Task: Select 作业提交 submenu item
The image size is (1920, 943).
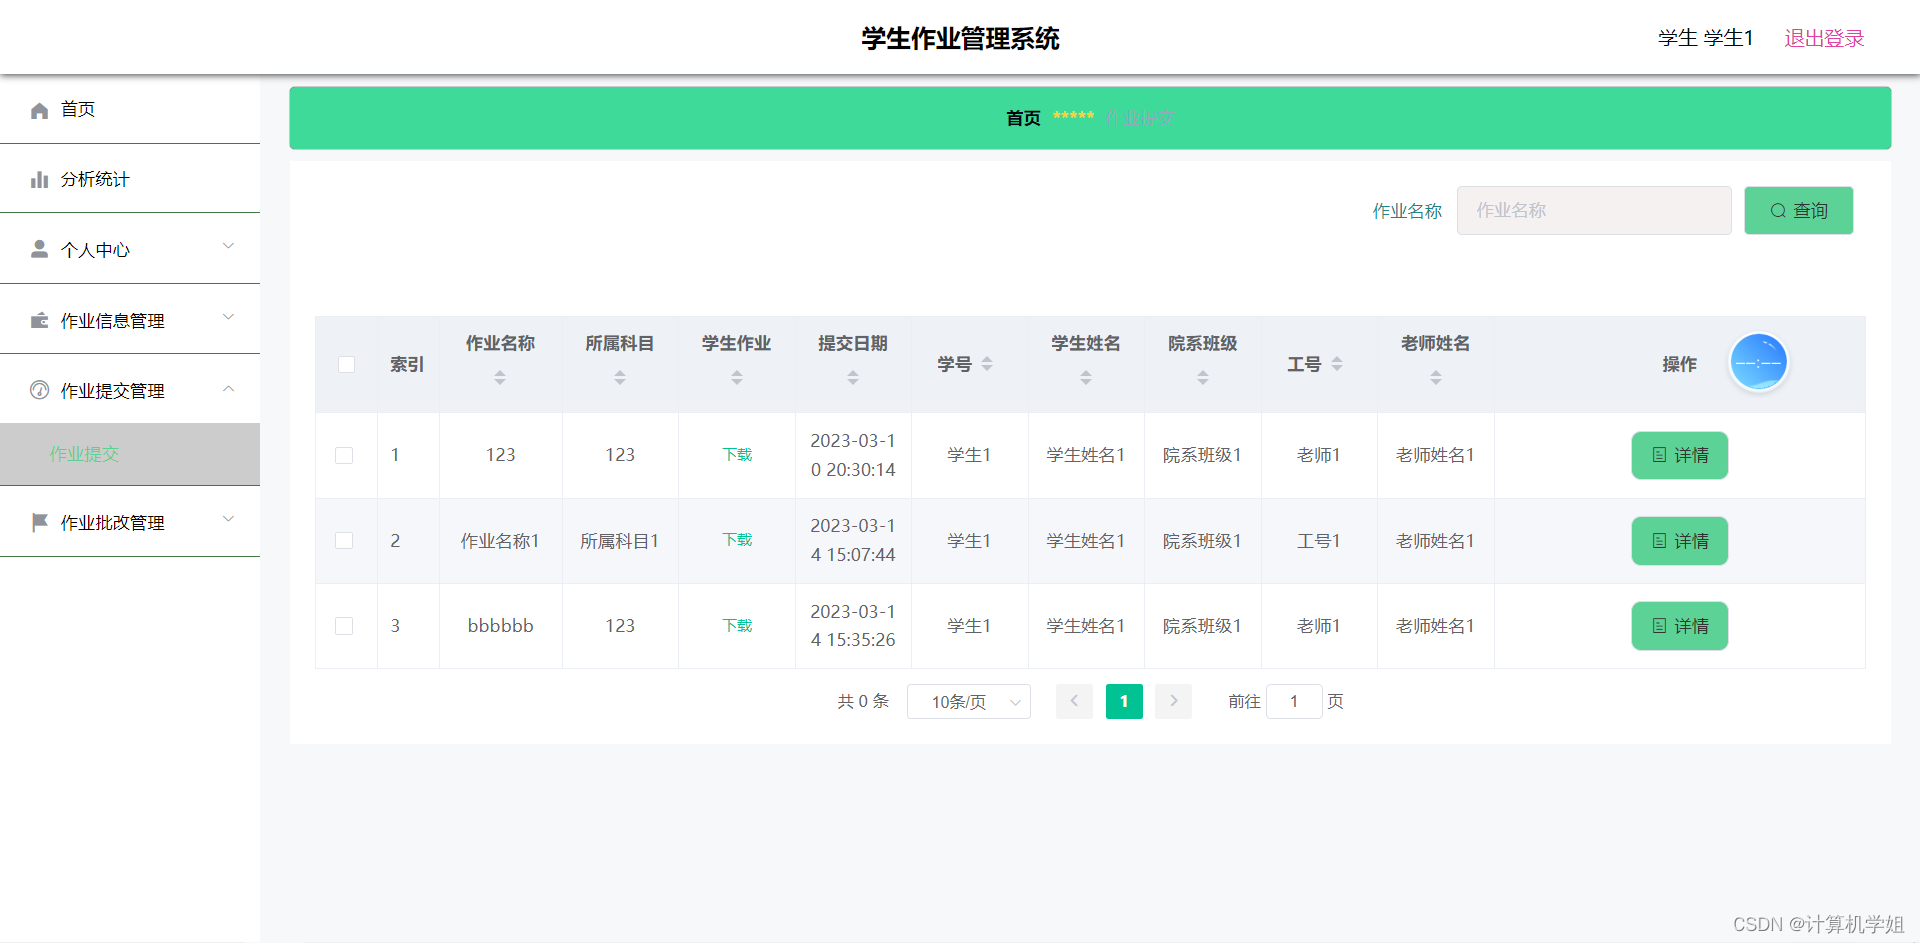Action: (x=130, y=454)
